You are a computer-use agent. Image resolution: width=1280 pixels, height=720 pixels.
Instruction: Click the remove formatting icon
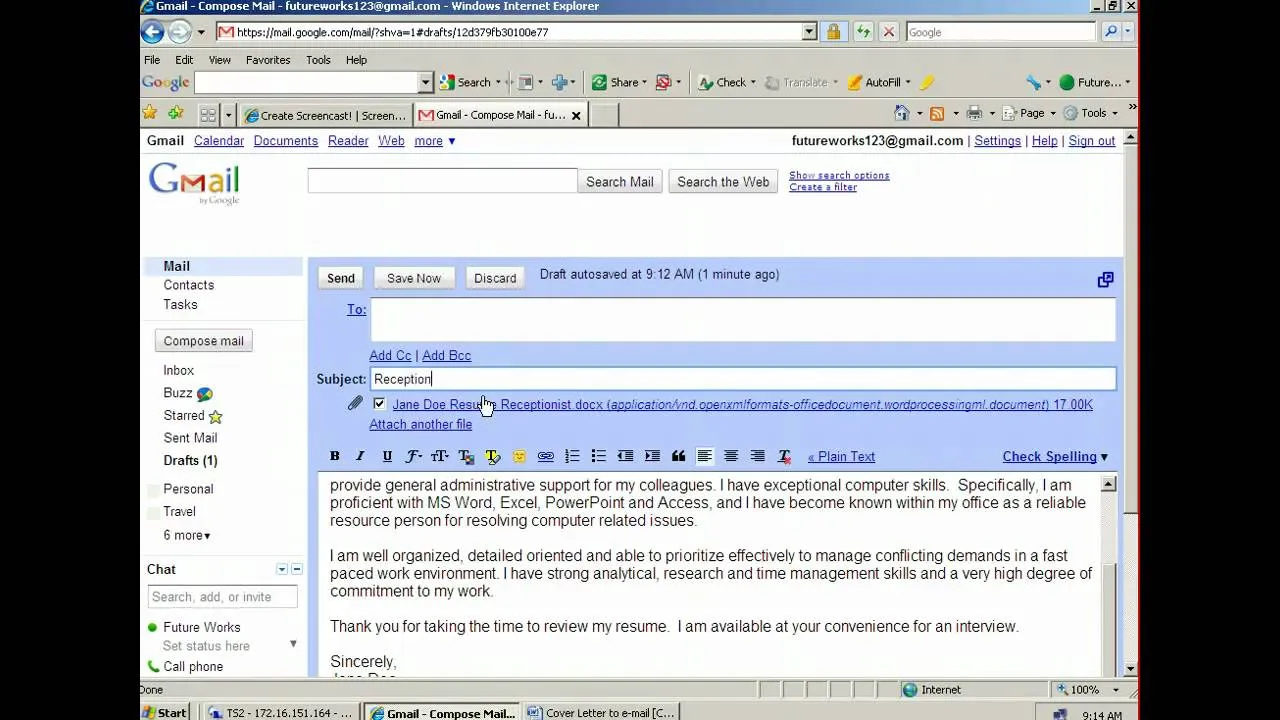click(x=783, y=456)
